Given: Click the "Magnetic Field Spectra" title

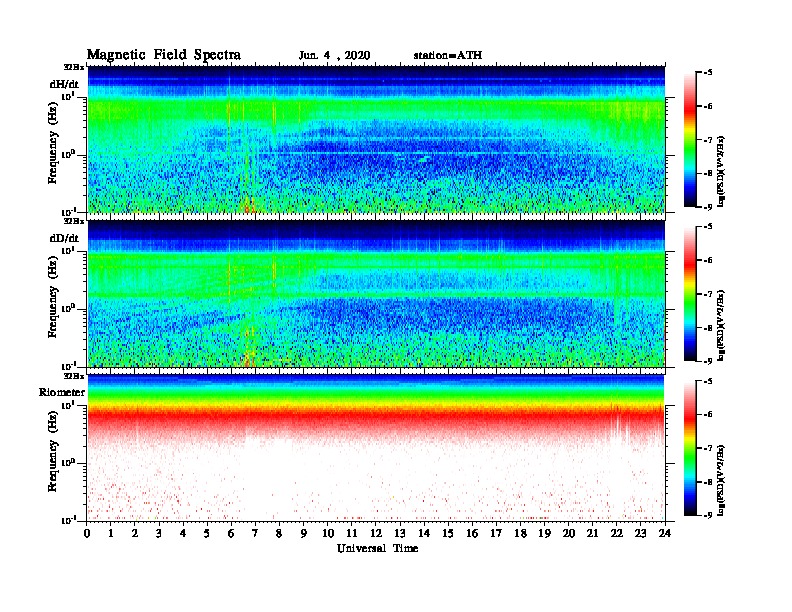Looking at the screenshot, I should tap(164, 55).
